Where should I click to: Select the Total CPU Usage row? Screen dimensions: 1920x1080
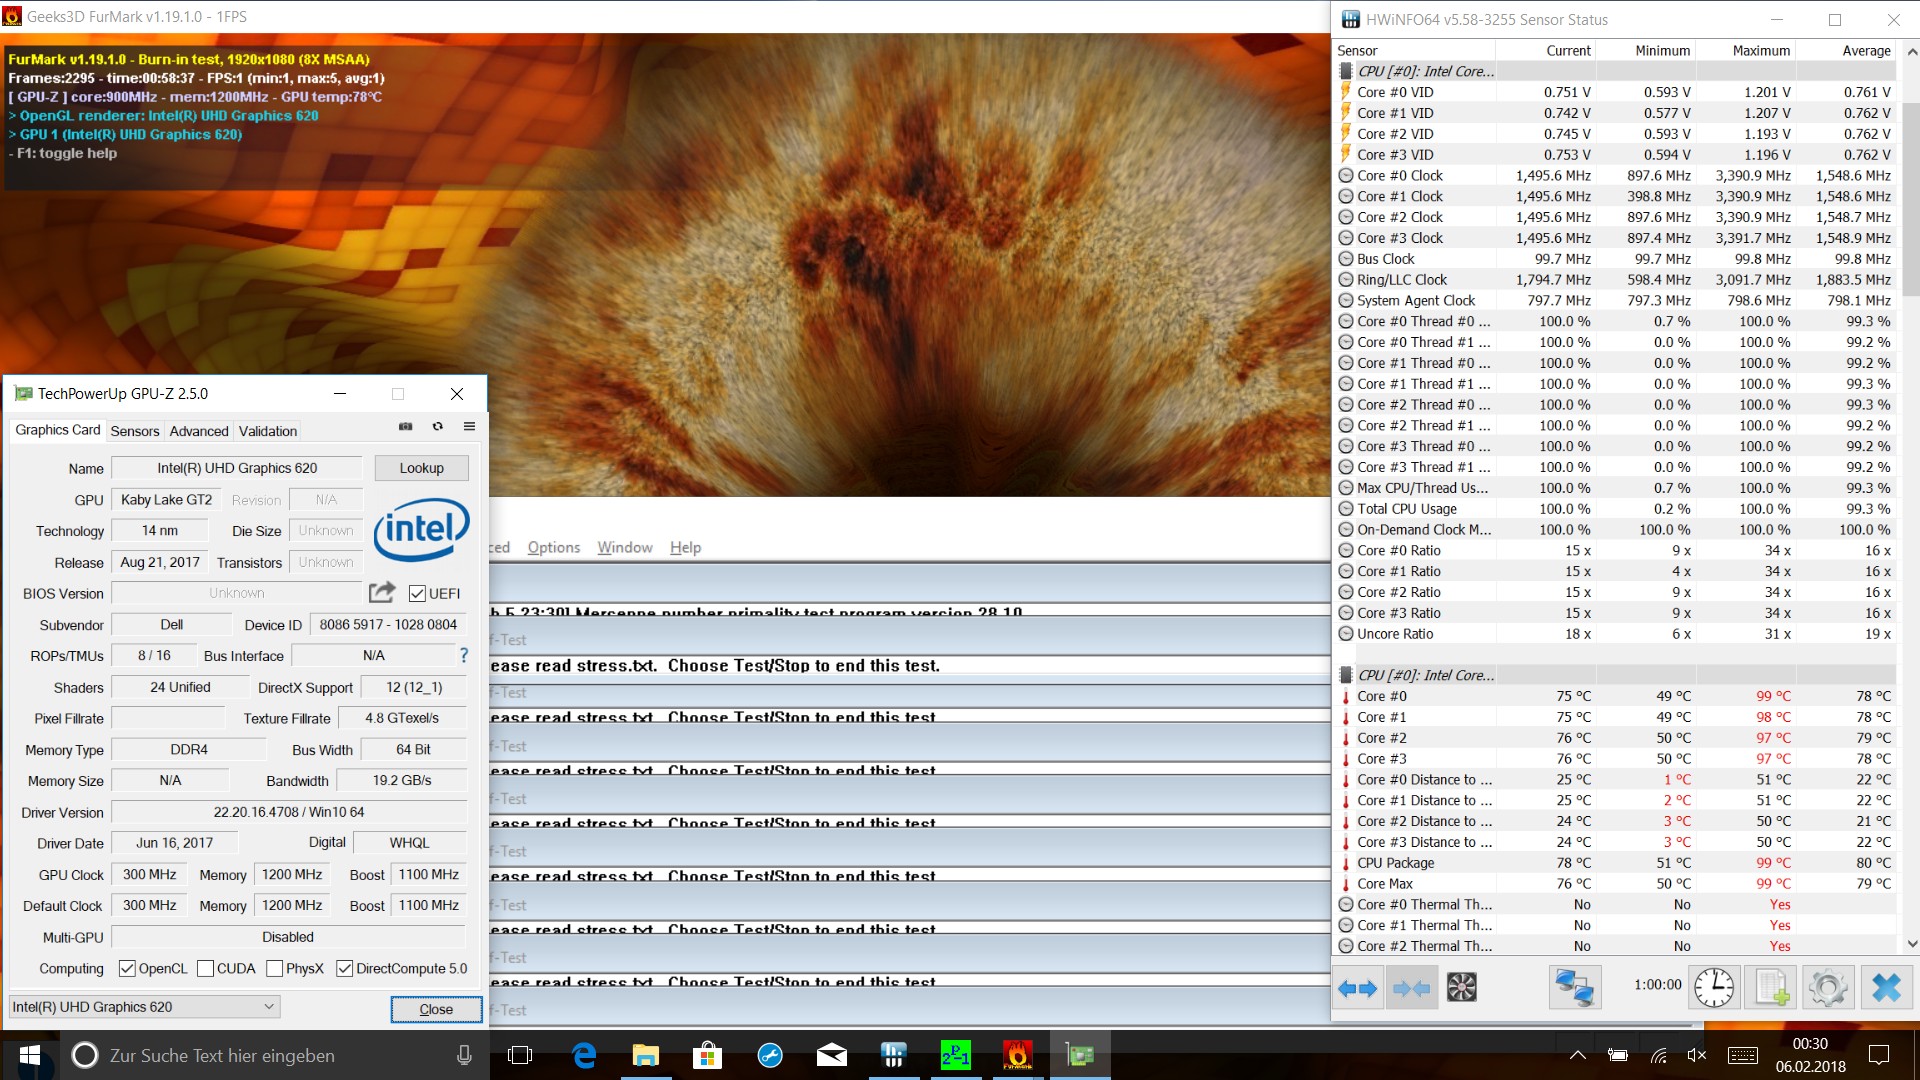click(x=1615, y=509)
